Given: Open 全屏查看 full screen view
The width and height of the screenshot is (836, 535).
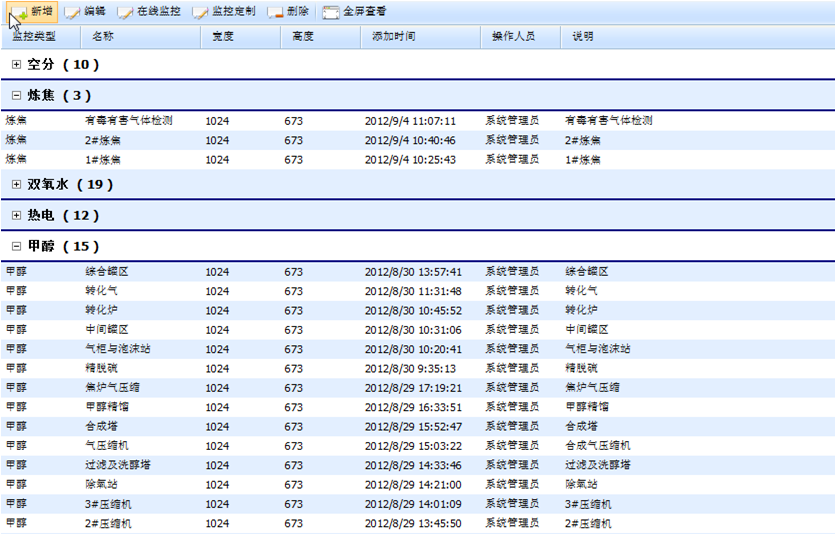Looking at the screenshot, I should pyautogui.click(x=355, y=11).
